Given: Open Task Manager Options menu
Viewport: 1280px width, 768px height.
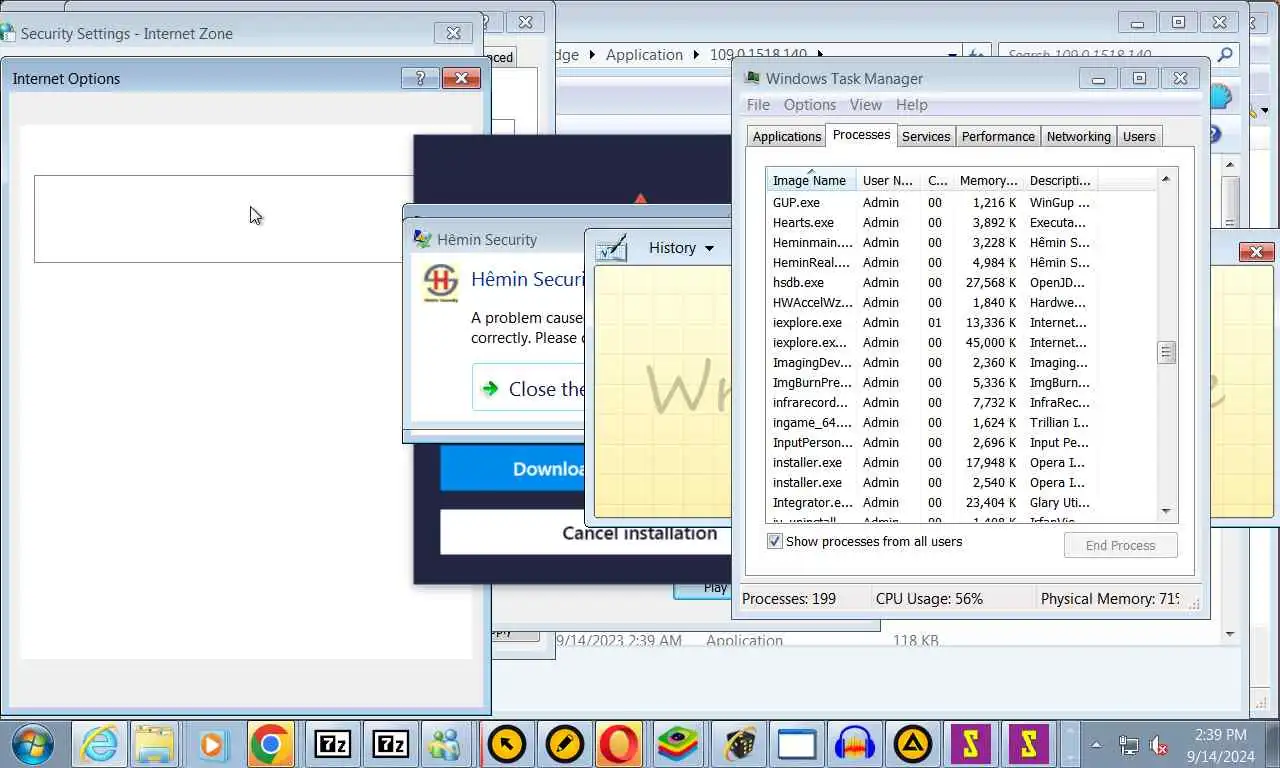Looking at the screenshot, I should pos(810,105).
